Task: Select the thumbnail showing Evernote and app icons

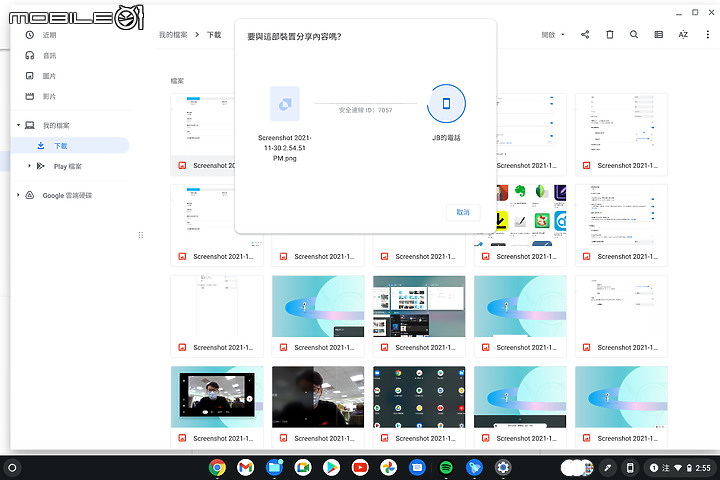Action: 520,215
